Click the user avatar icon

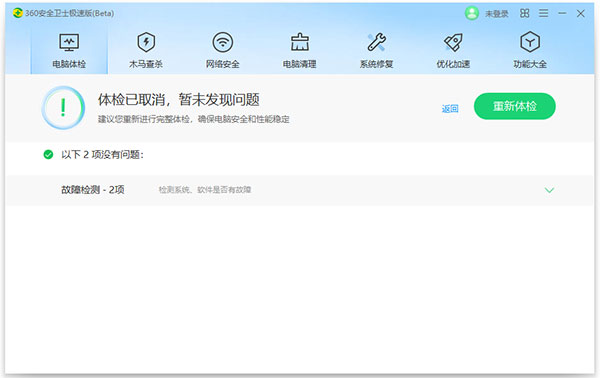[472, 13]
